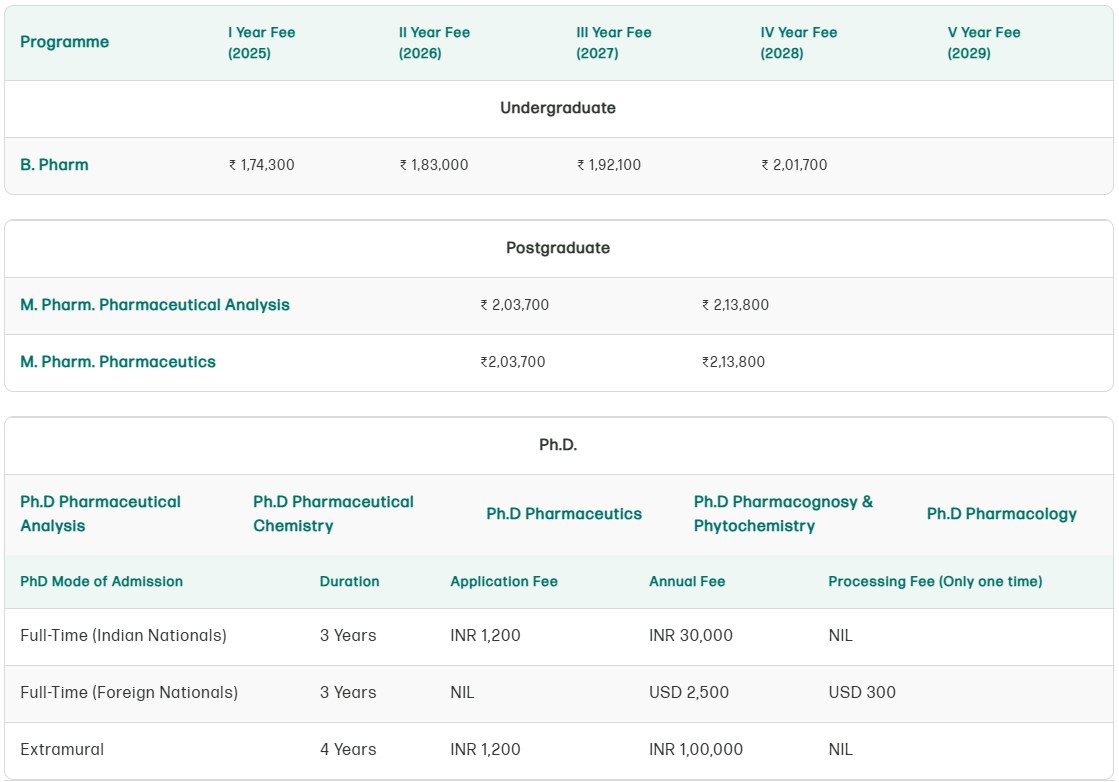The height and width of the screenshot is (782, 1119).
Task: Select the Ph.D Pharmaceutics tab
Action: 564,514
